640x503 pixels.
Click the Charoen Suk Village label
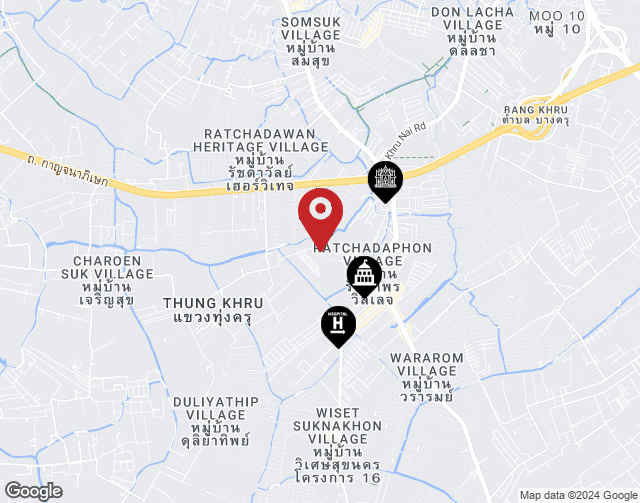tap(107, 280)
